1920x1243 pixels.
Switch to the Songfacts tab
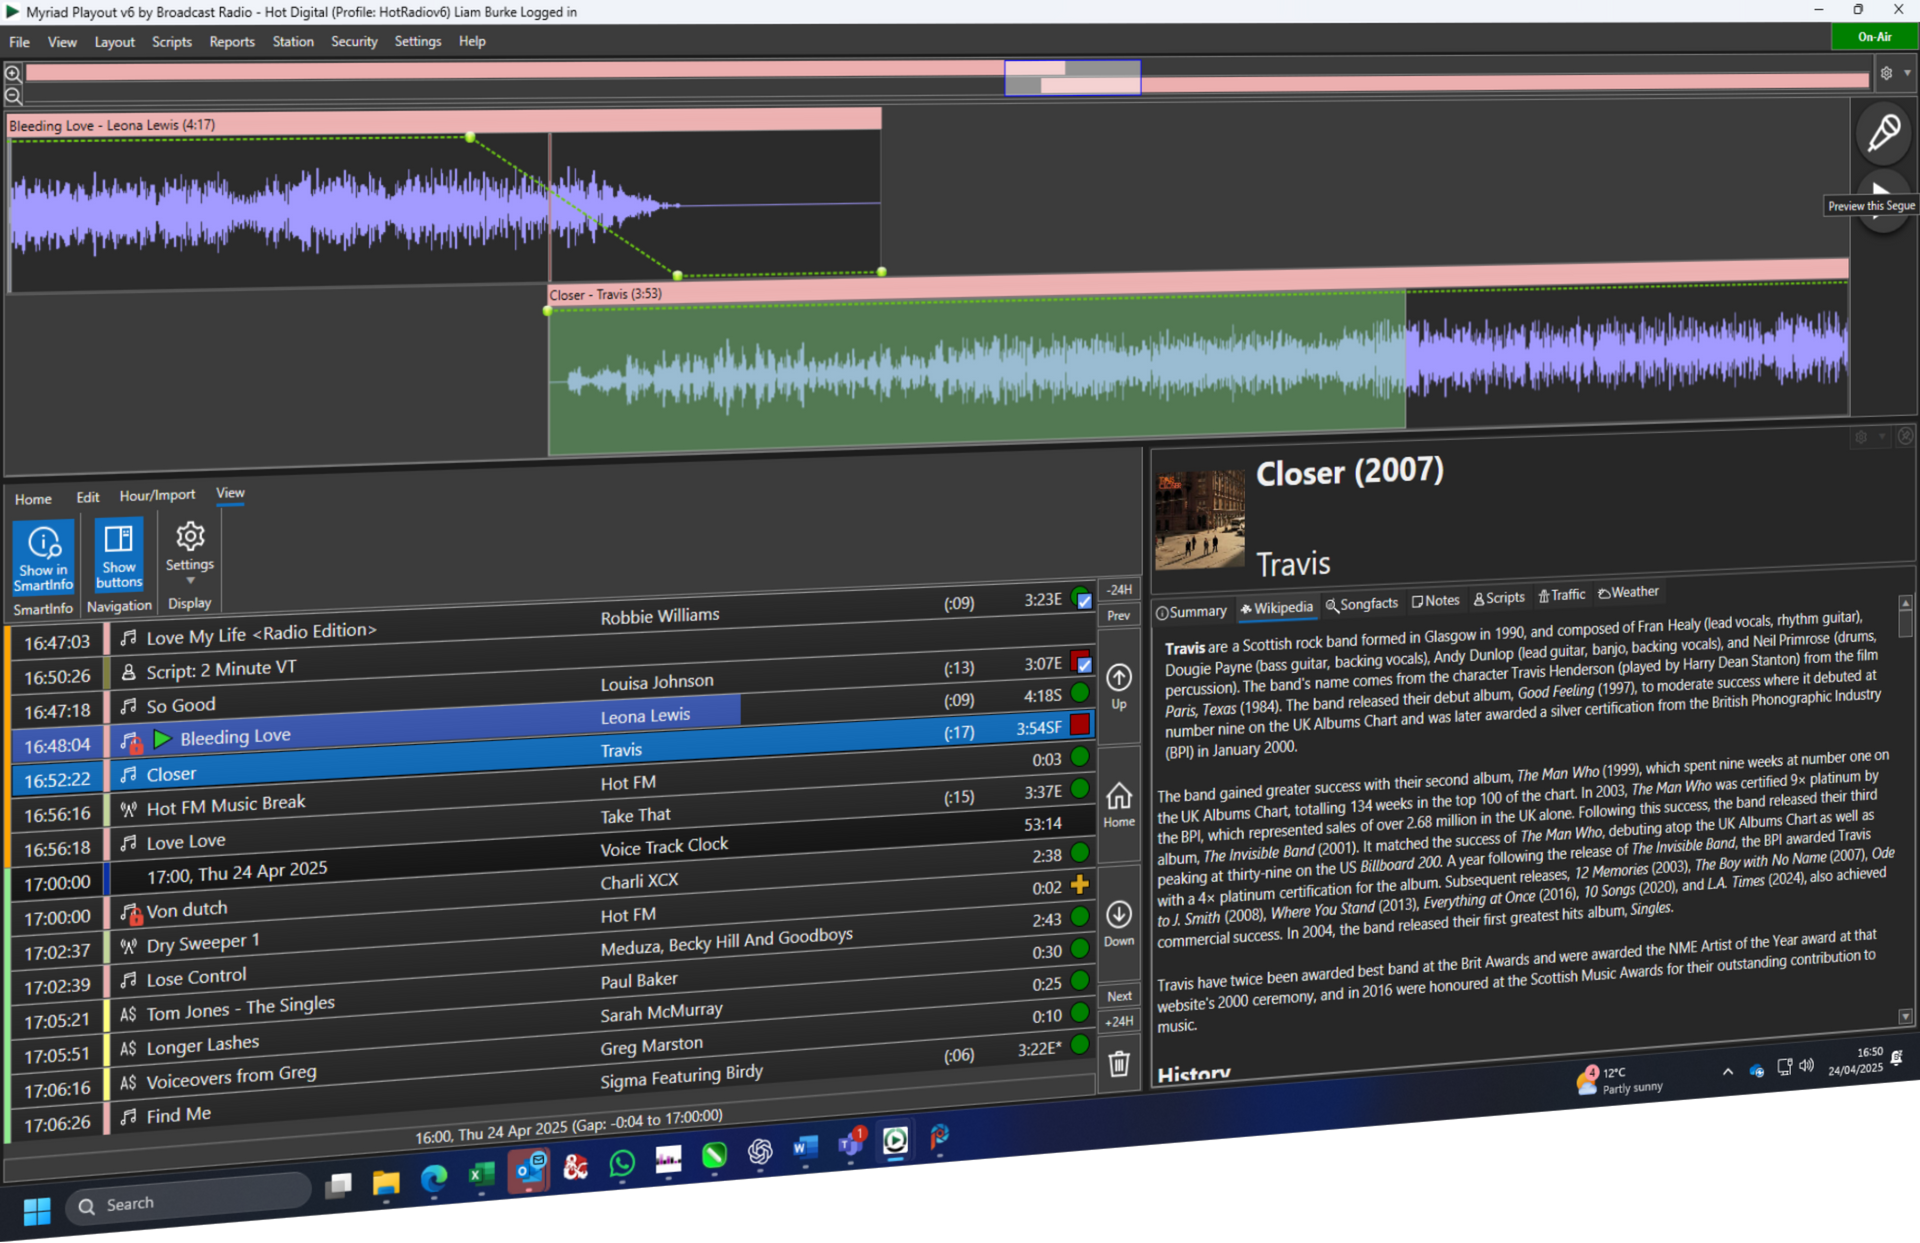pyautogui.click(x=1362, y=604)
